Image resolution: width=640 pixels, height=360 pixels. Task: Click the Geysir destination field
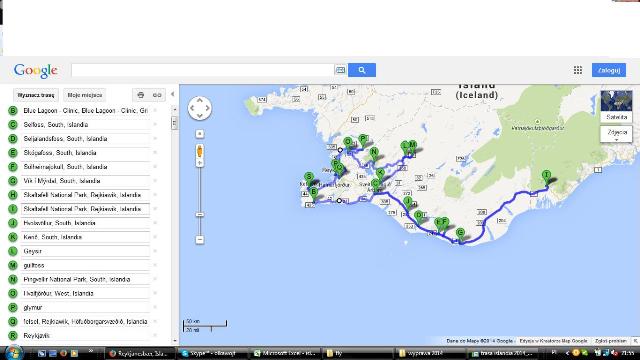tap(86, 251)
